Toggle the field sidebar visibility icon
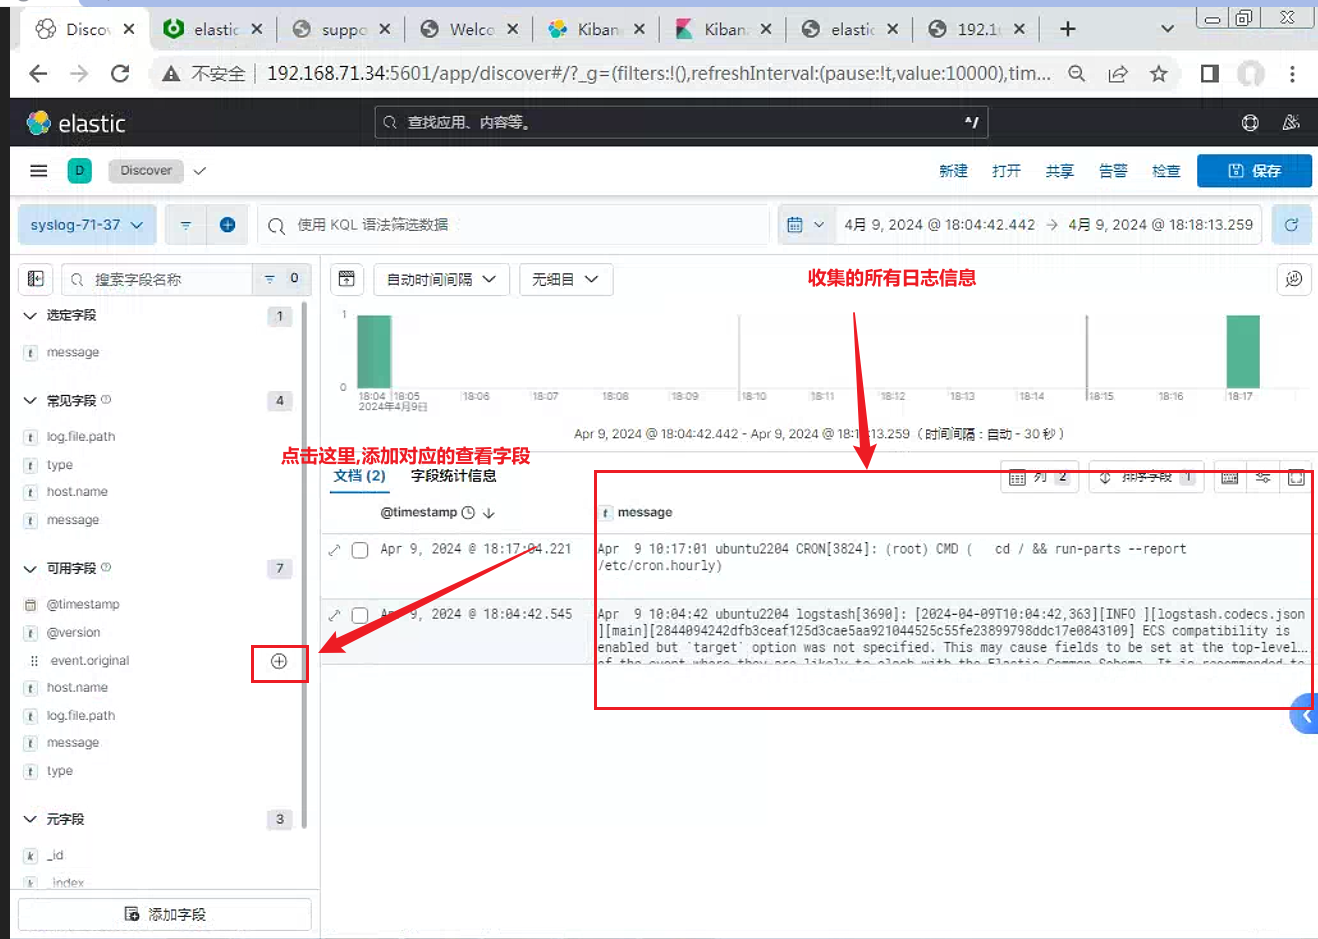The image size is (1318, 939). (x=36, y=279)
